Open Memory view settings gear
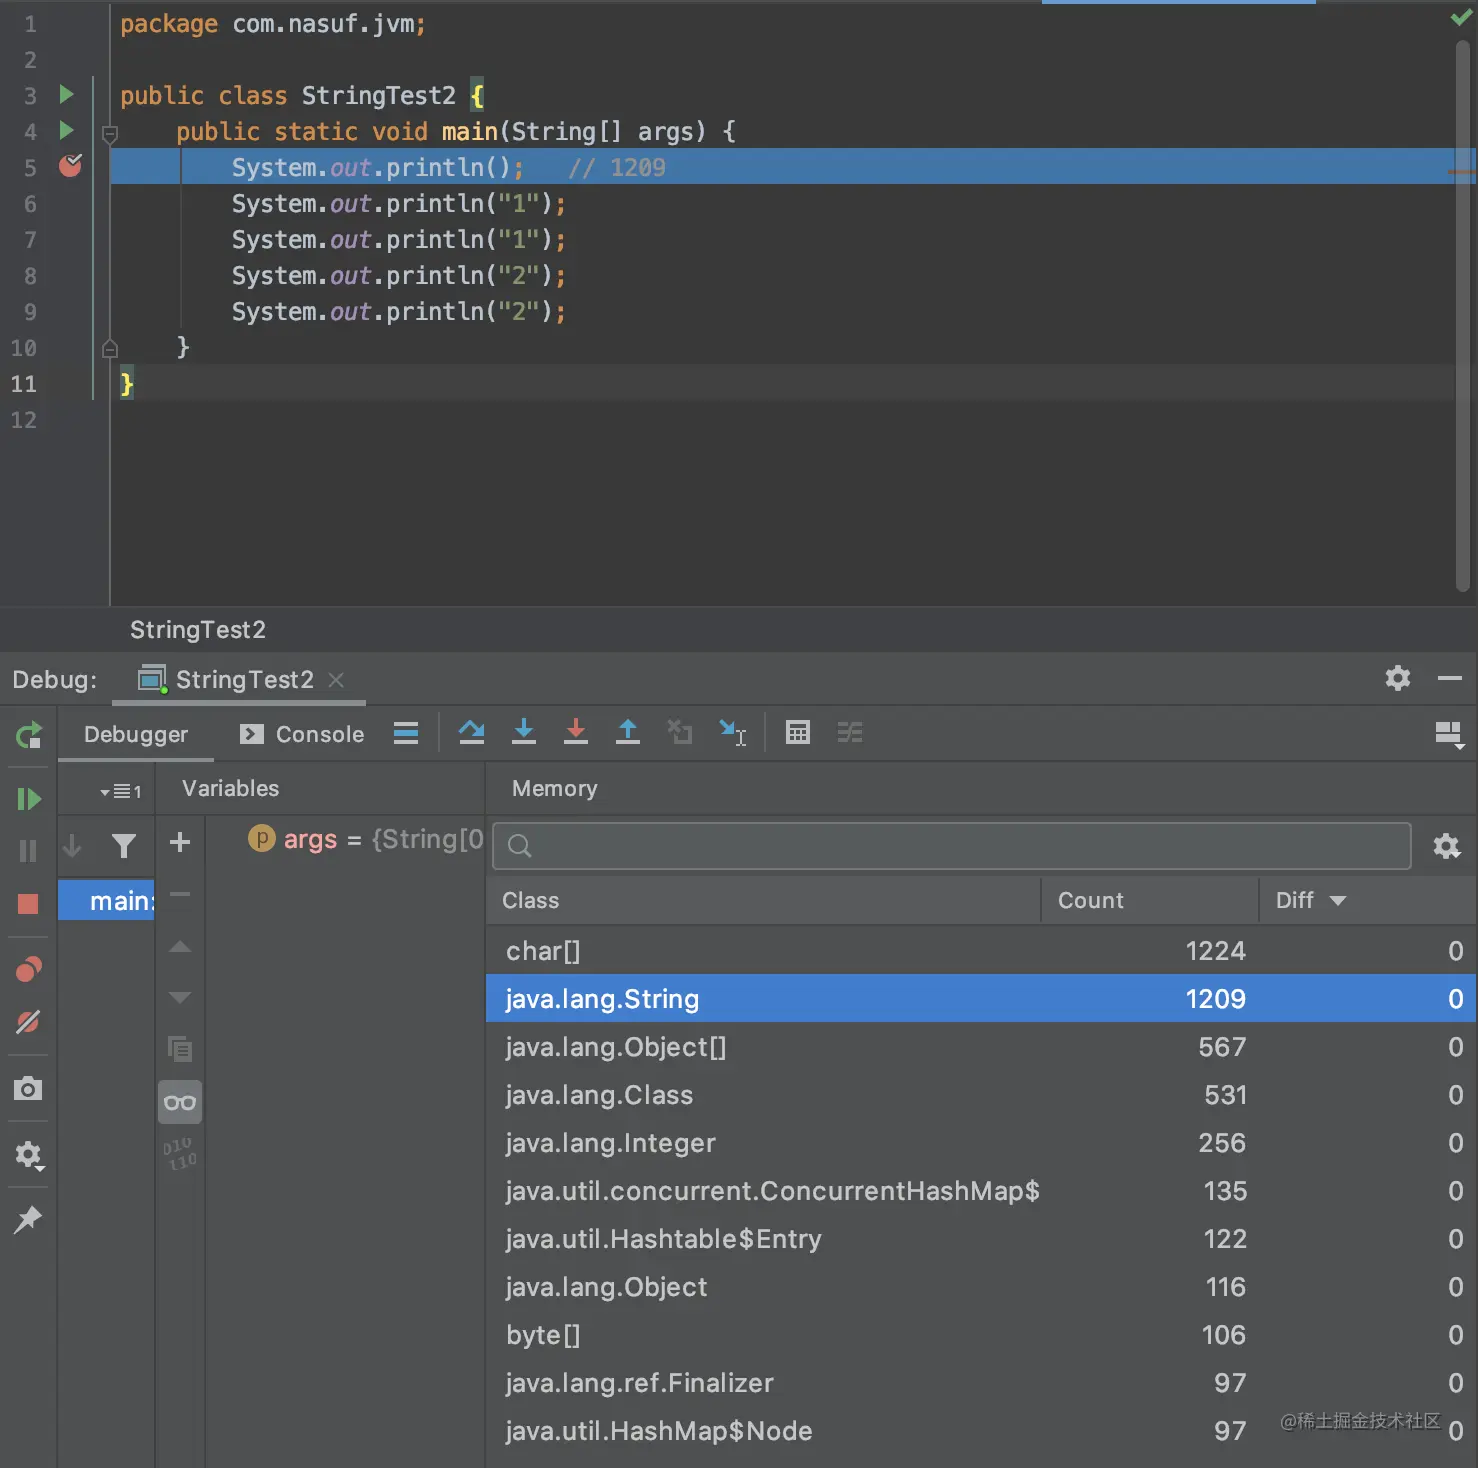 click(x=1447, y=846)
